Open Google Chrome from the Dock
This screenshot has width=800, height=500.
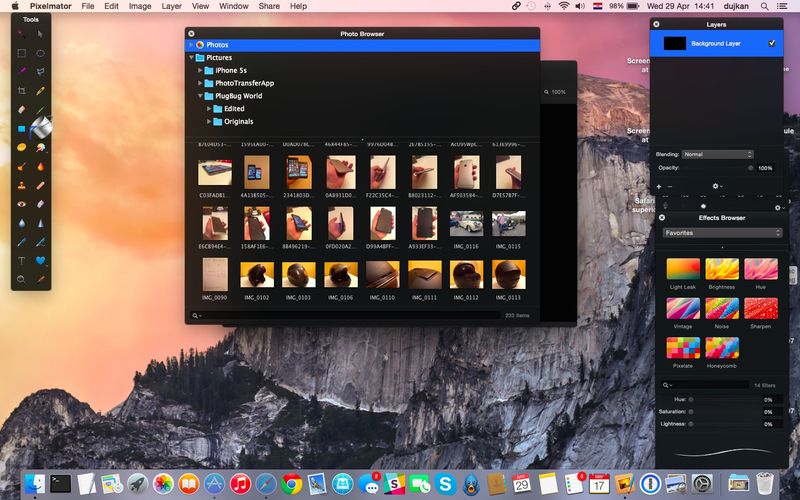click(291, 484)
